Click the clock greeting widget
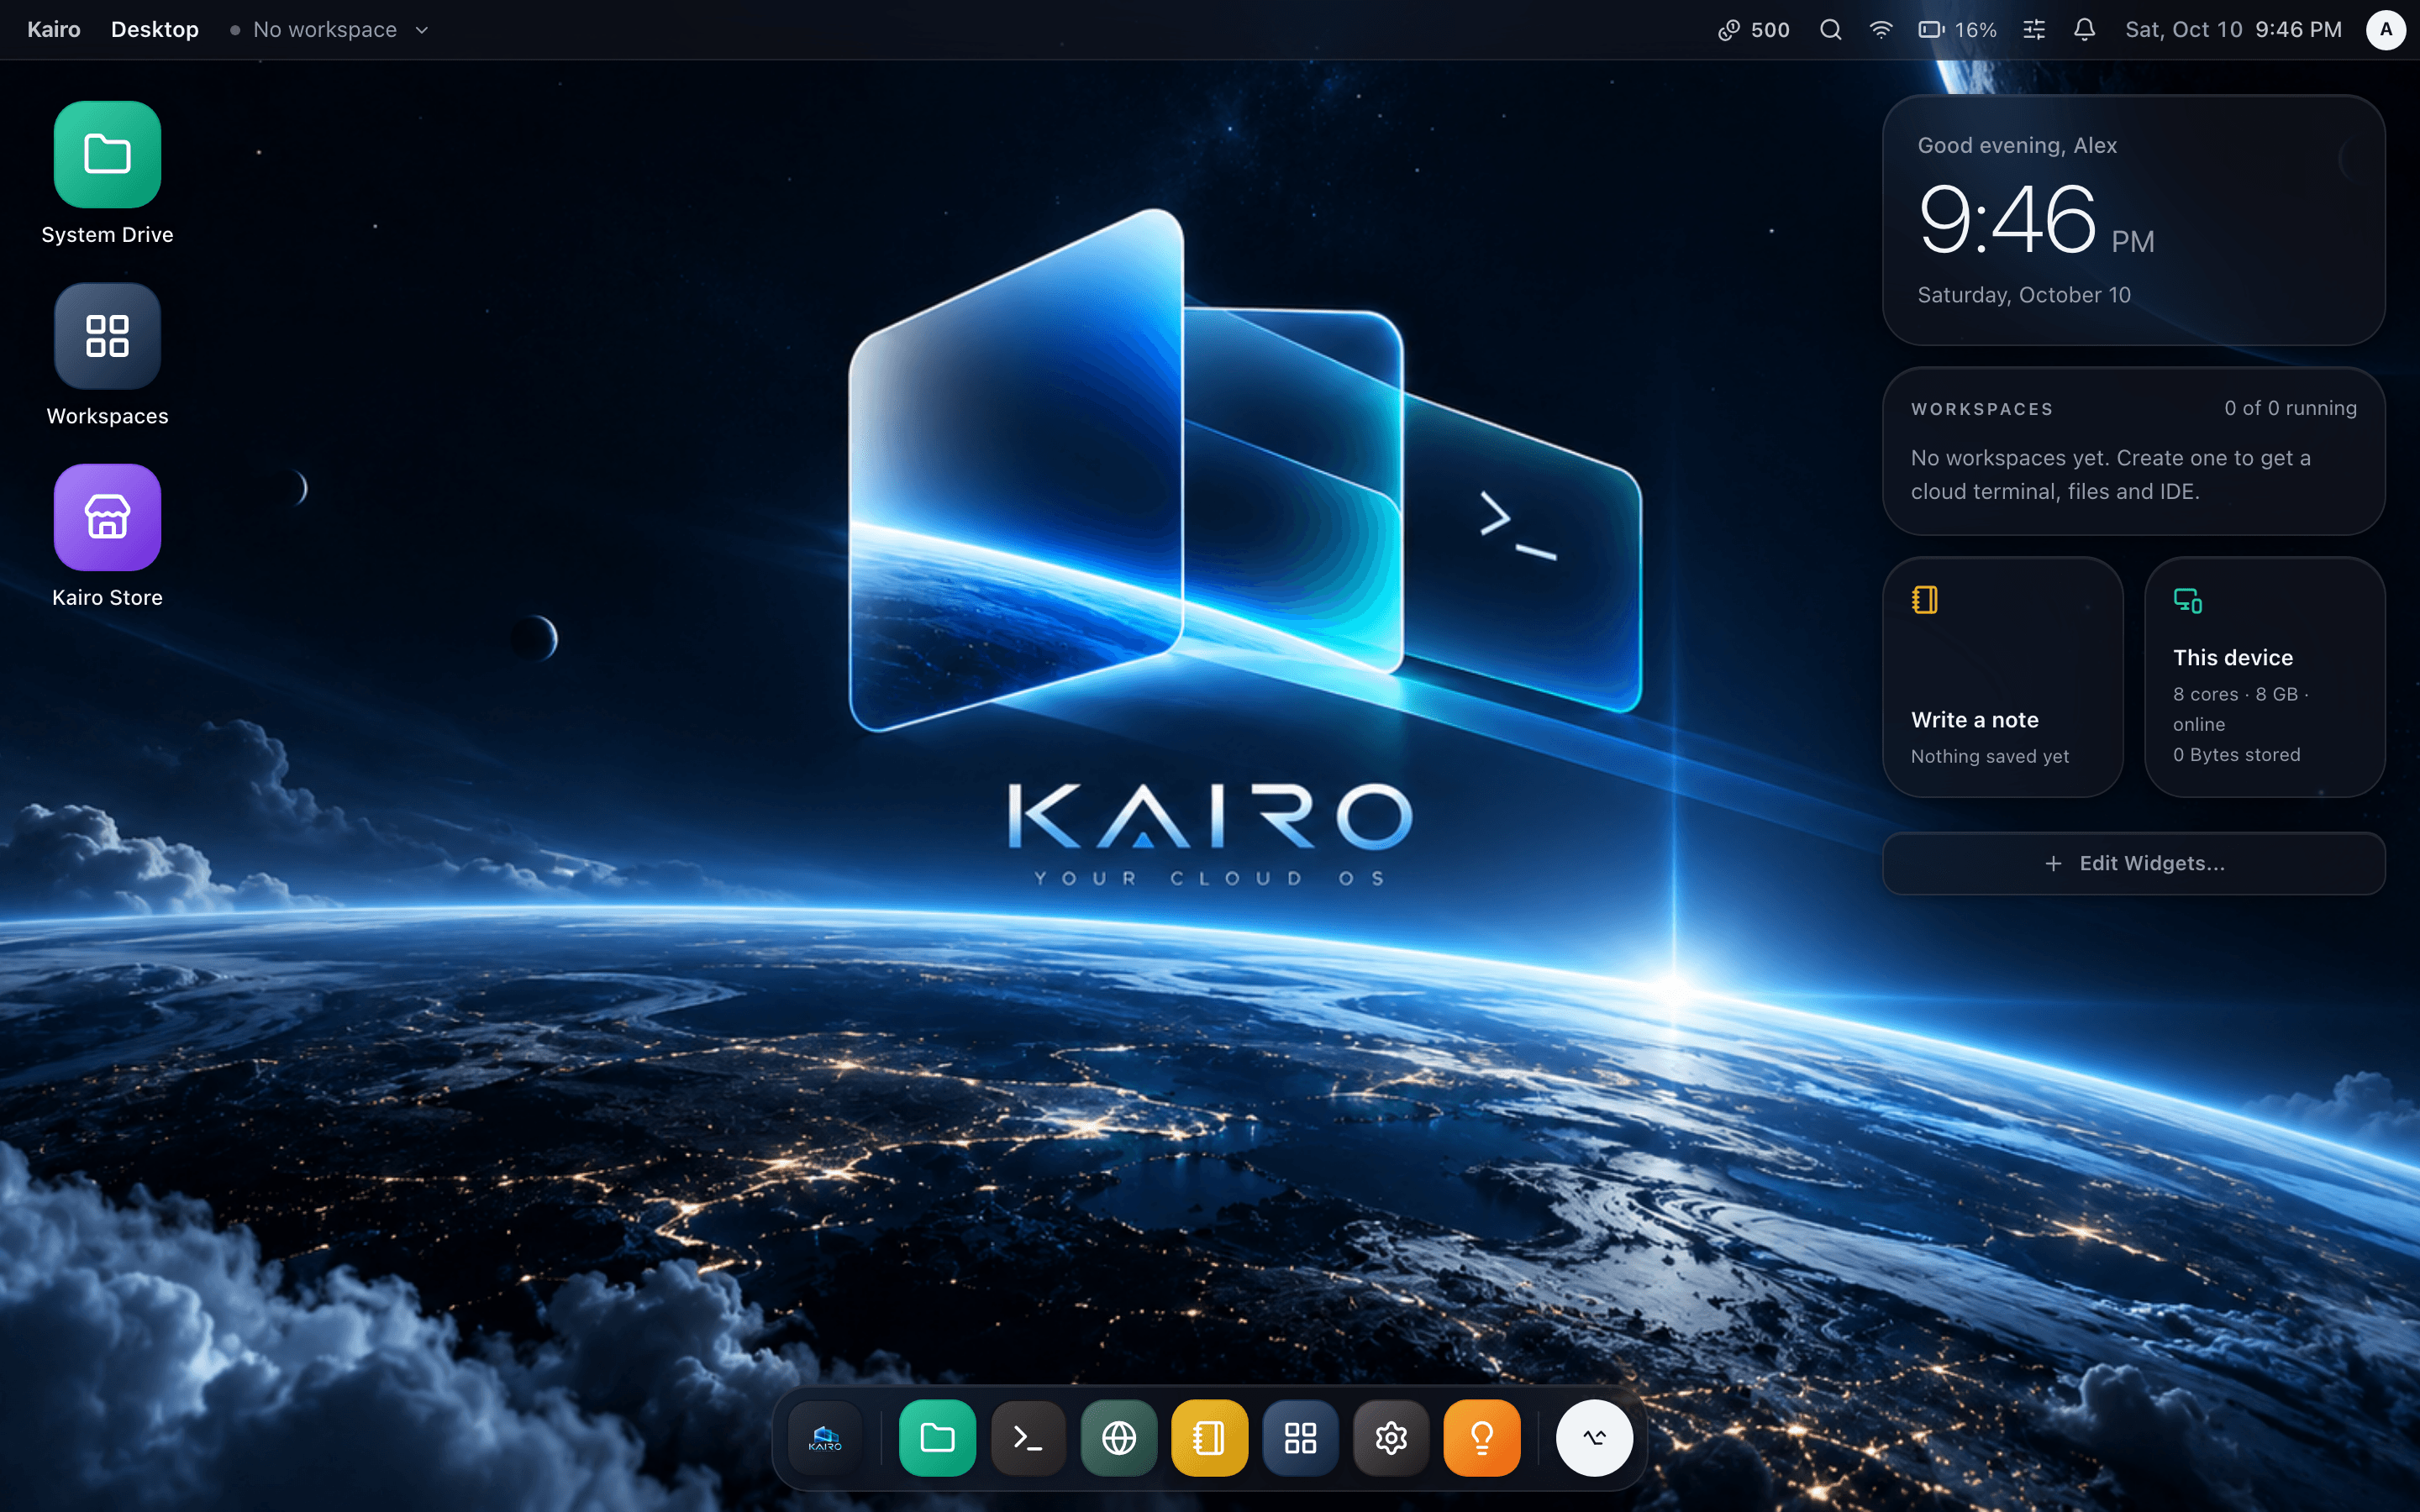Screen dimensions: 2420x1512 point(2134,220)
